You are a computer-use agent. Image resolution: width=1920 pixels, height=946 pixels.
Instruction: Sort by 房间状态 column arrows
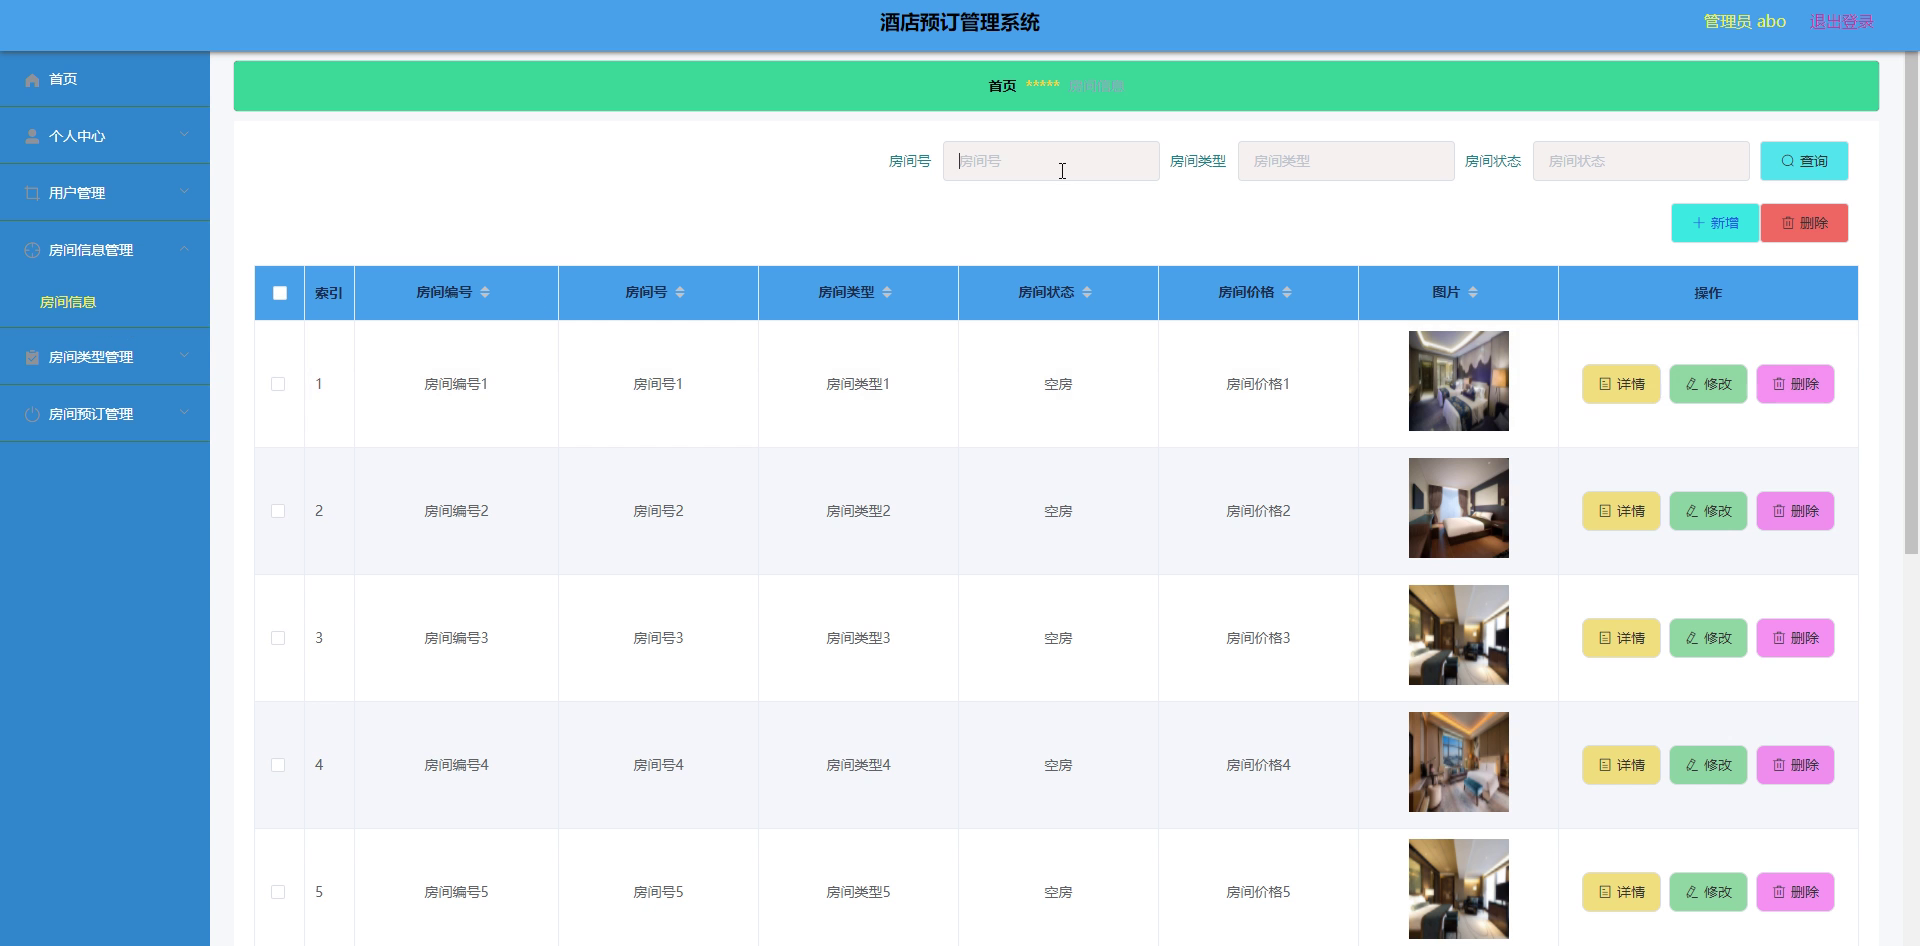tap(1087, 292)
